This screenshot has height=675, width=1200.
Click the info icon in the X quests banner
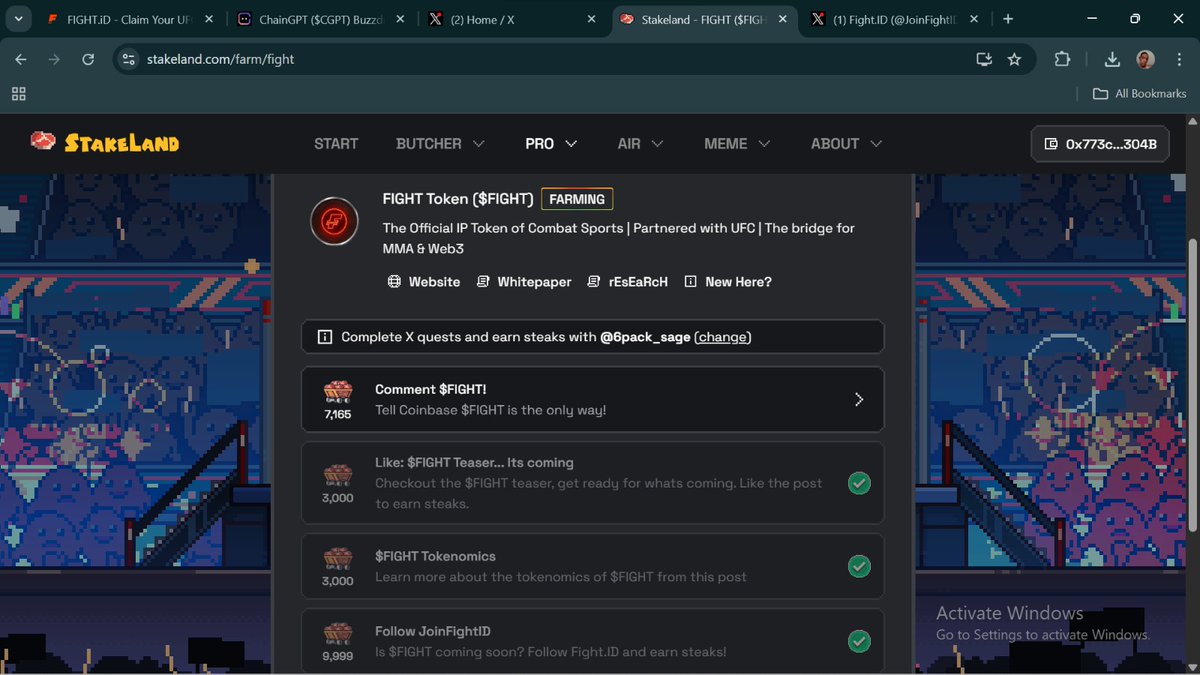[x=324, y=337]
